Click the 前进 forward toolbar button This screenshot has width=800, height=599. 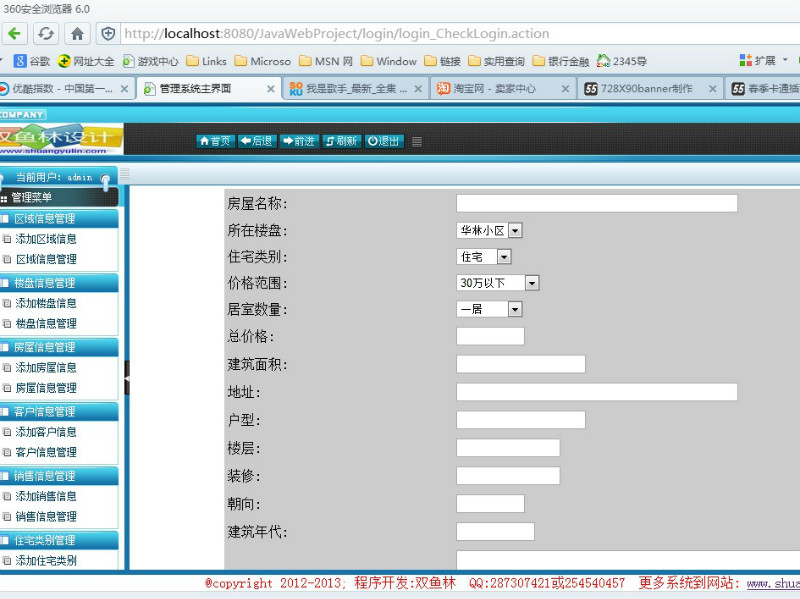(x=300, y=141)
